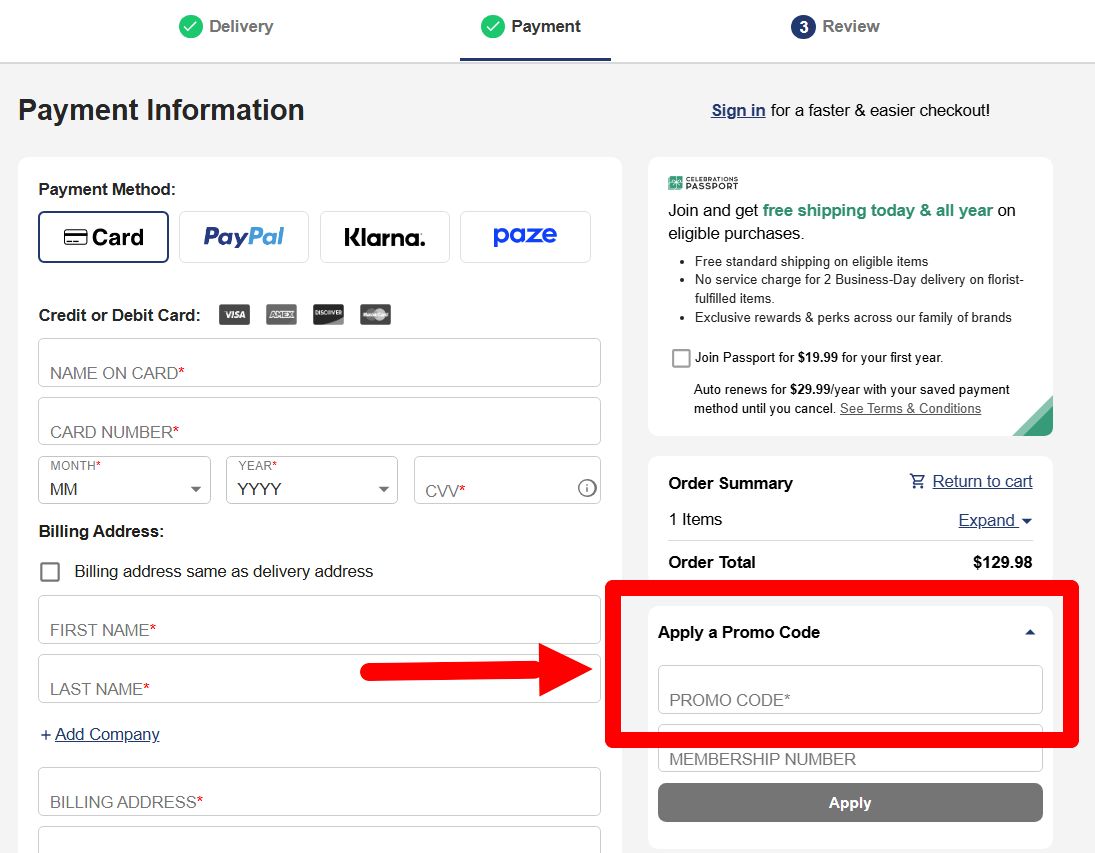Go to the Review step tab
Image resolution: width=1095 pixels, height=853 pixels.
(x=835, y=27)
